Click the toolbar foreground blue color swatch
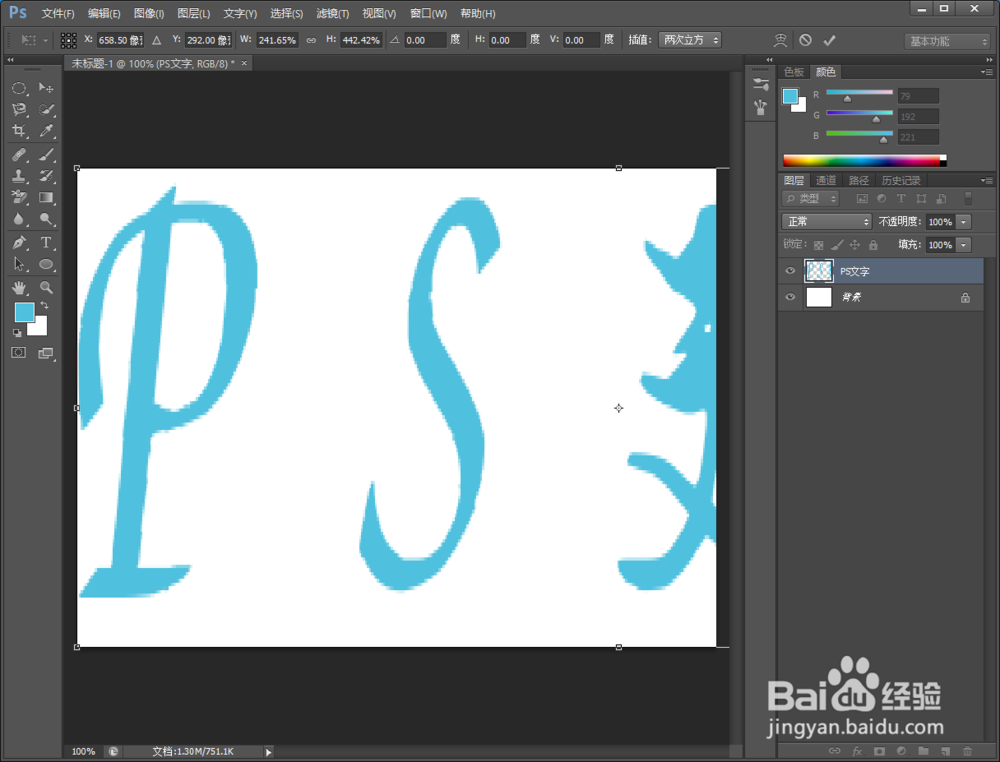 pos(24,312)
